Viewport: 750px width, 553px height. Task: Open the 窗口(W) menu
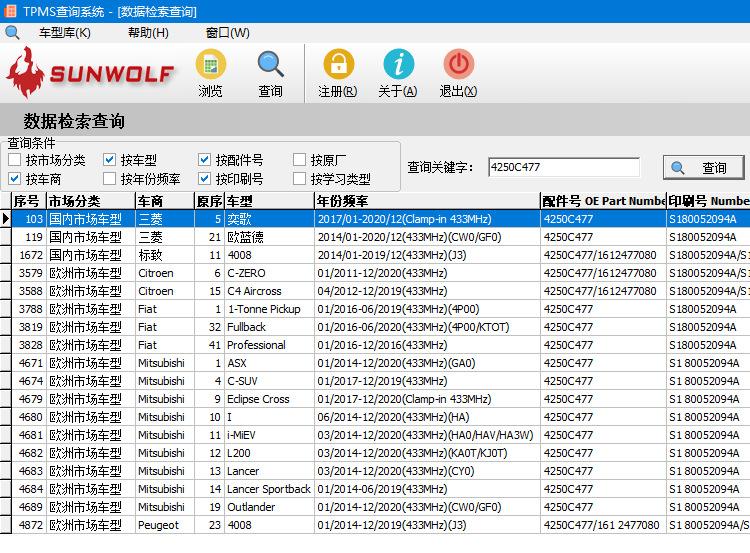click(x=227, y=33)
